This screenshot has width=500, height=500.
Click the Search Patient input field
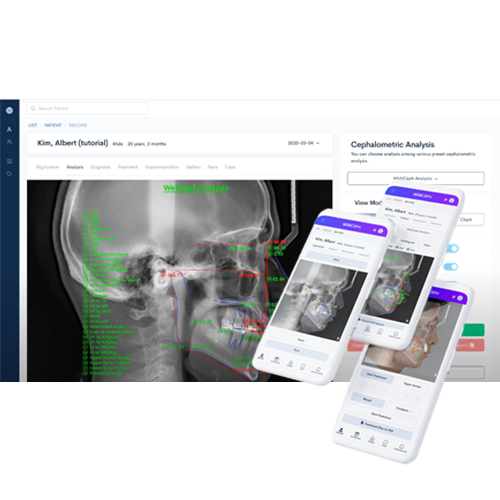pos(87,108)
